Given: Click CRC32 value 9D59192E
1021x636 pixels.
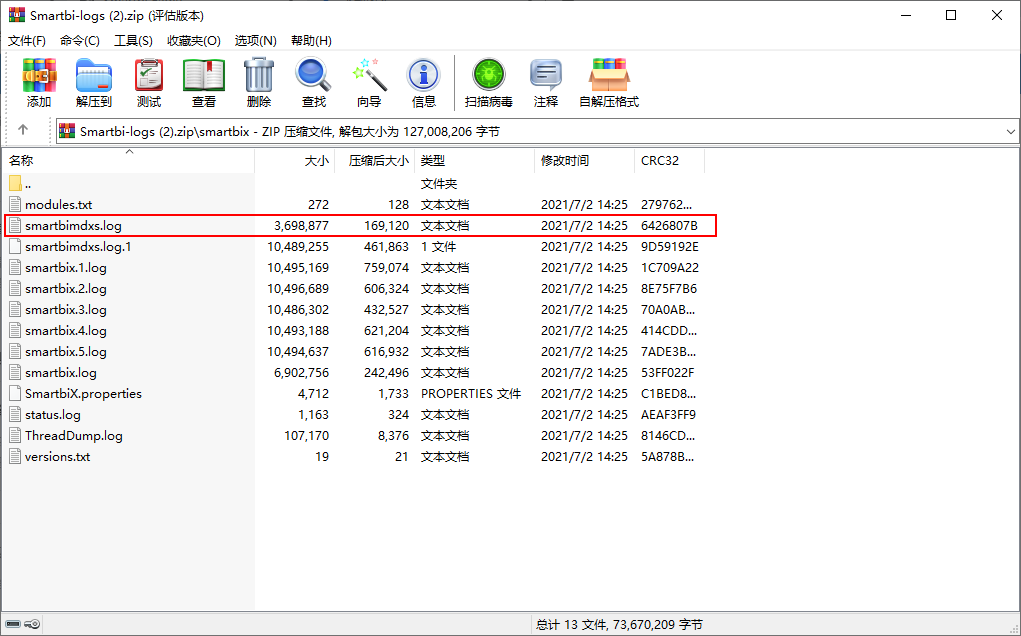Looking at the screenshot, I should coord(670,247).
